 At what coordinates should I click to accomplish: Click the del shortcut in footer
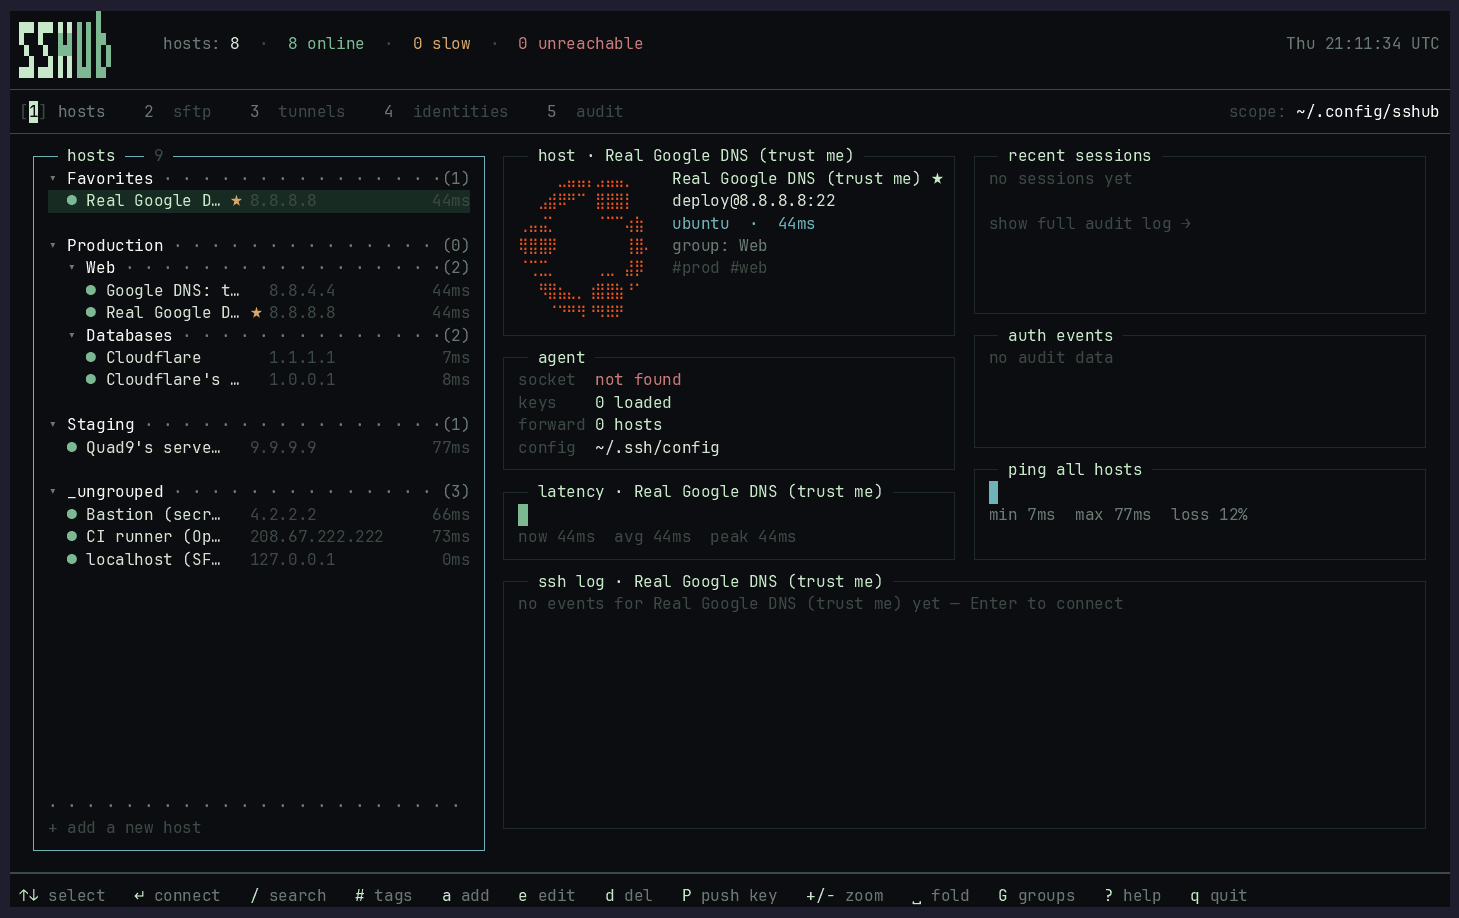tap(629, 896)
